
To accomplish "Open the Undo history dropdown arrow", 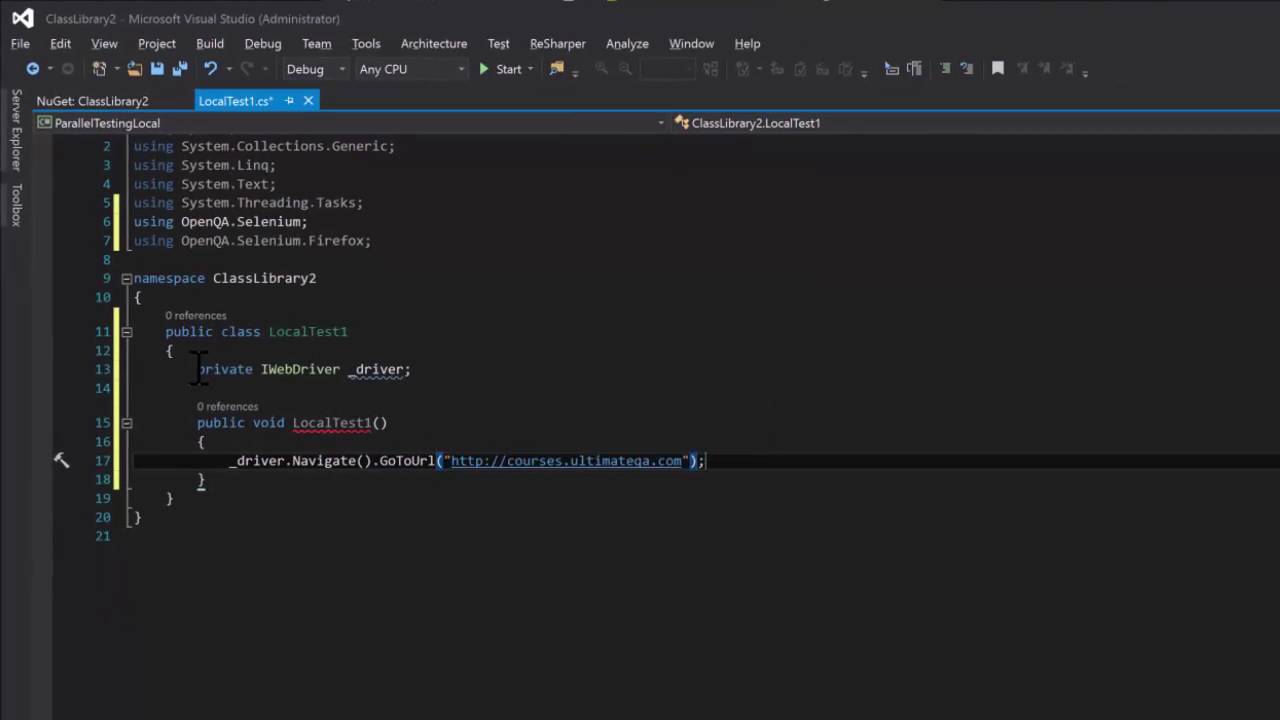I will tap(228, 69).
